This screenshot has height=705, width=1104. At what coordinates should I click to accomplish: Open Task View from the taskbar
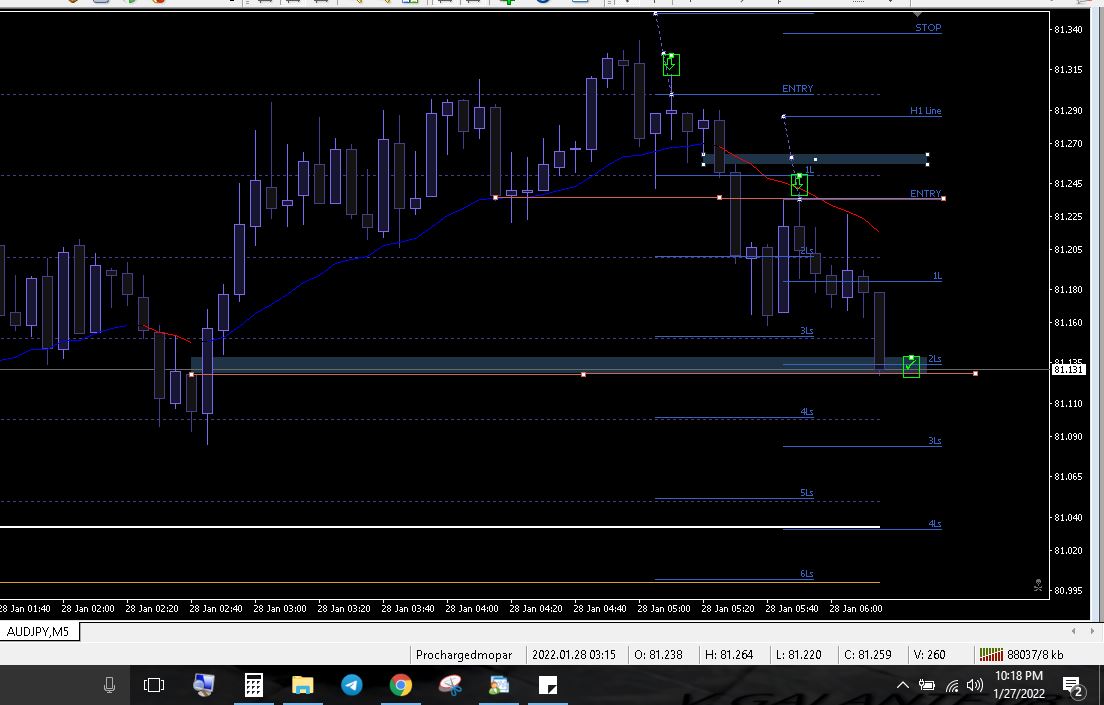pos(153,685)
